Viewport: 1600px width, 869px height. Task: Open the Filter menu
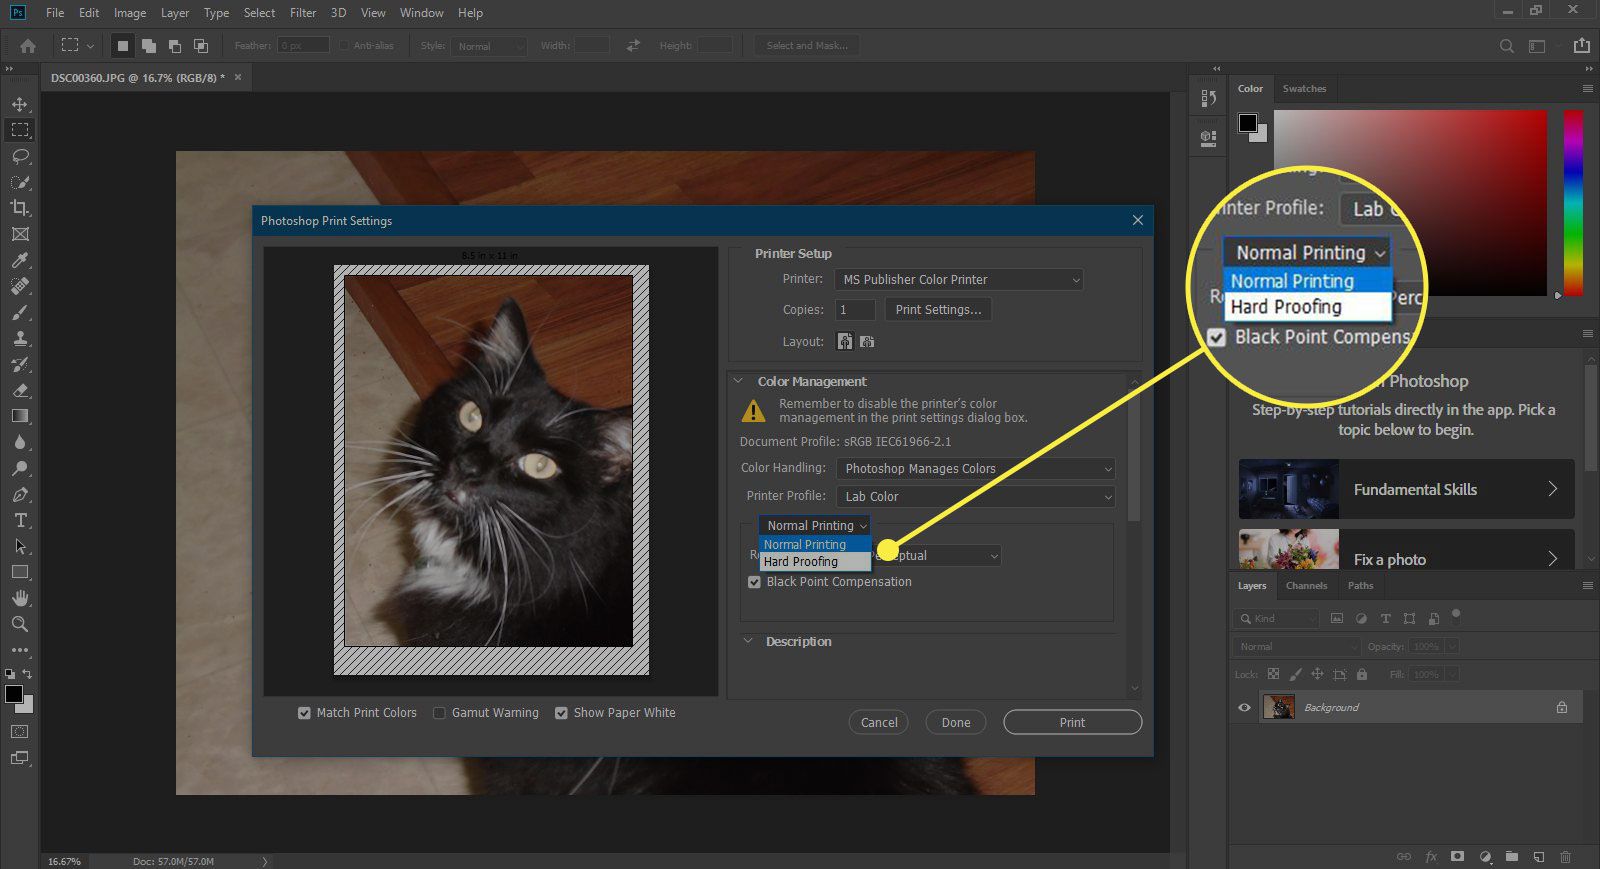303,13
